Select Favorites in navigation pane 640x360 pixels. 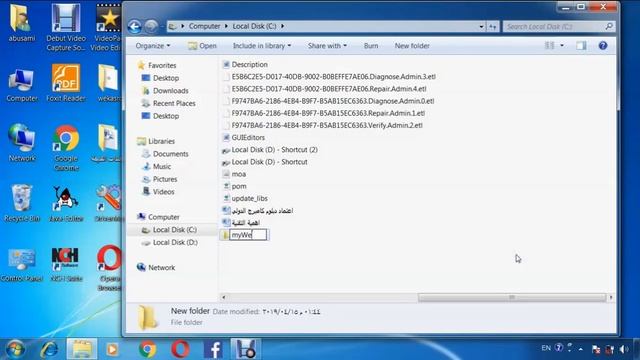click(162, 65)
